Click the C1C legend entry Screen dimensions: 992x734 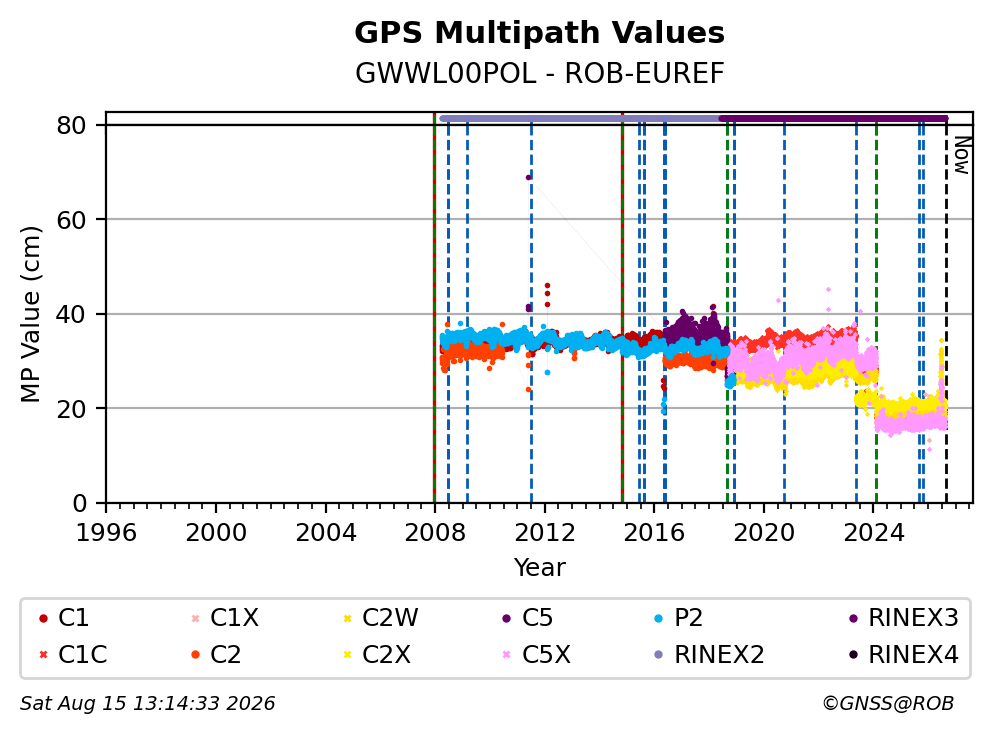(x=73, y=654)
